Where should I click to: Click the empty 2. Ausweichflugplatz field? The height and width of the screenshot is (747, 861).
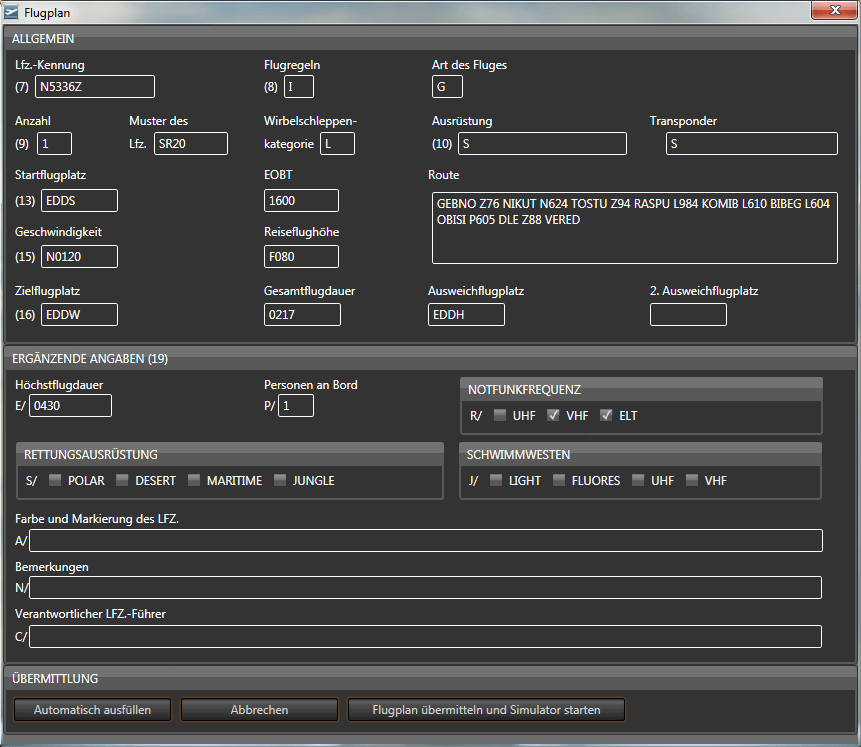[x=688, y=315]
